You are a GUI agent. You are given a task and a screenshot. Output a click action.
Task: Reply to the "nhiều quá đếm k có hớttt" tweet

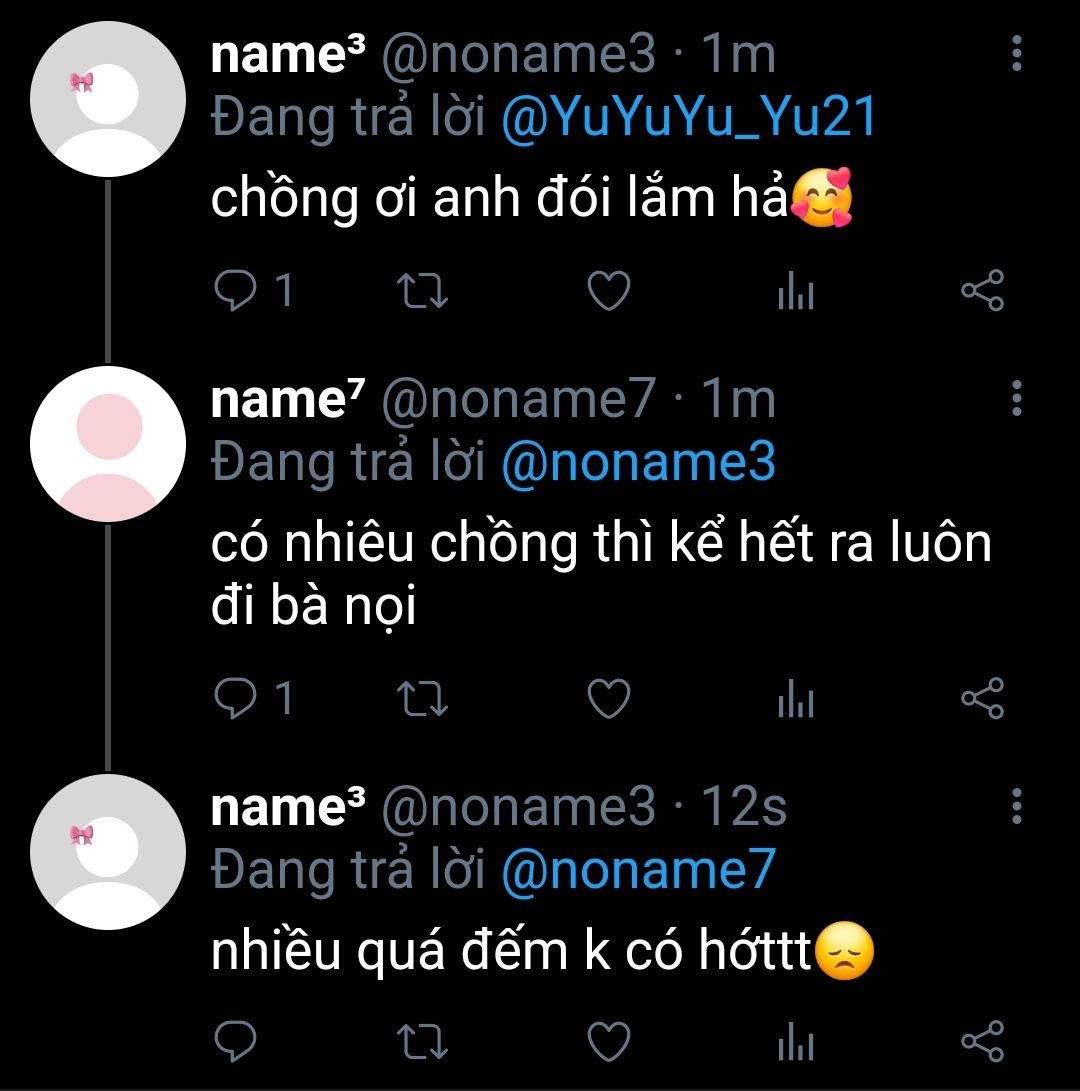tap(236, 1041)
